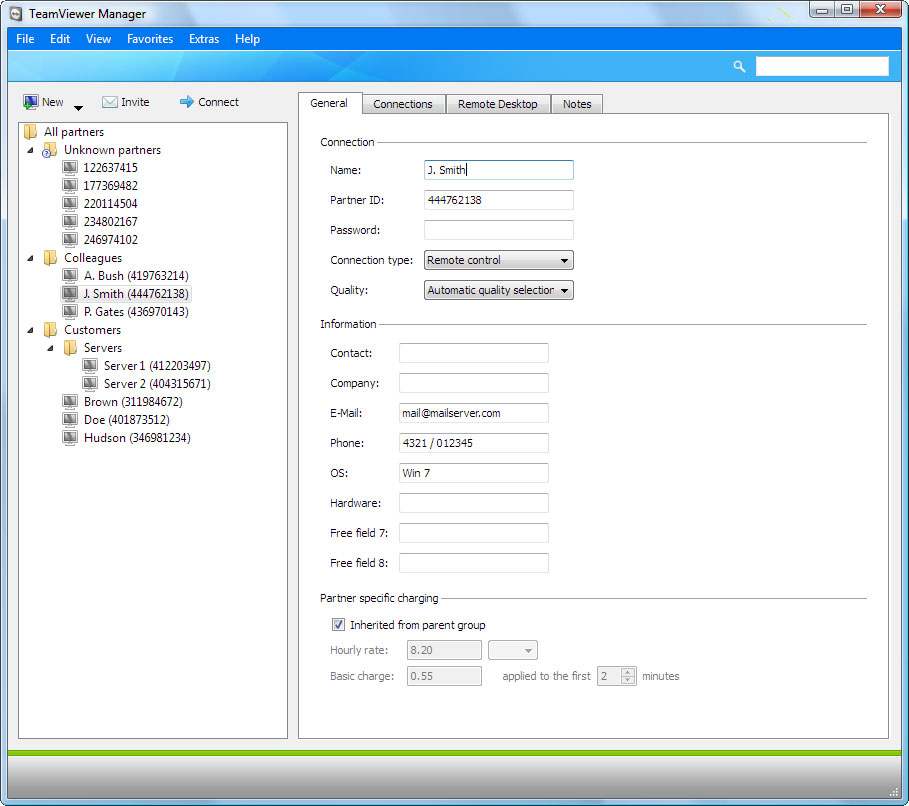
Task: Click the Invite envelope icon
Action: pos(110,102)
